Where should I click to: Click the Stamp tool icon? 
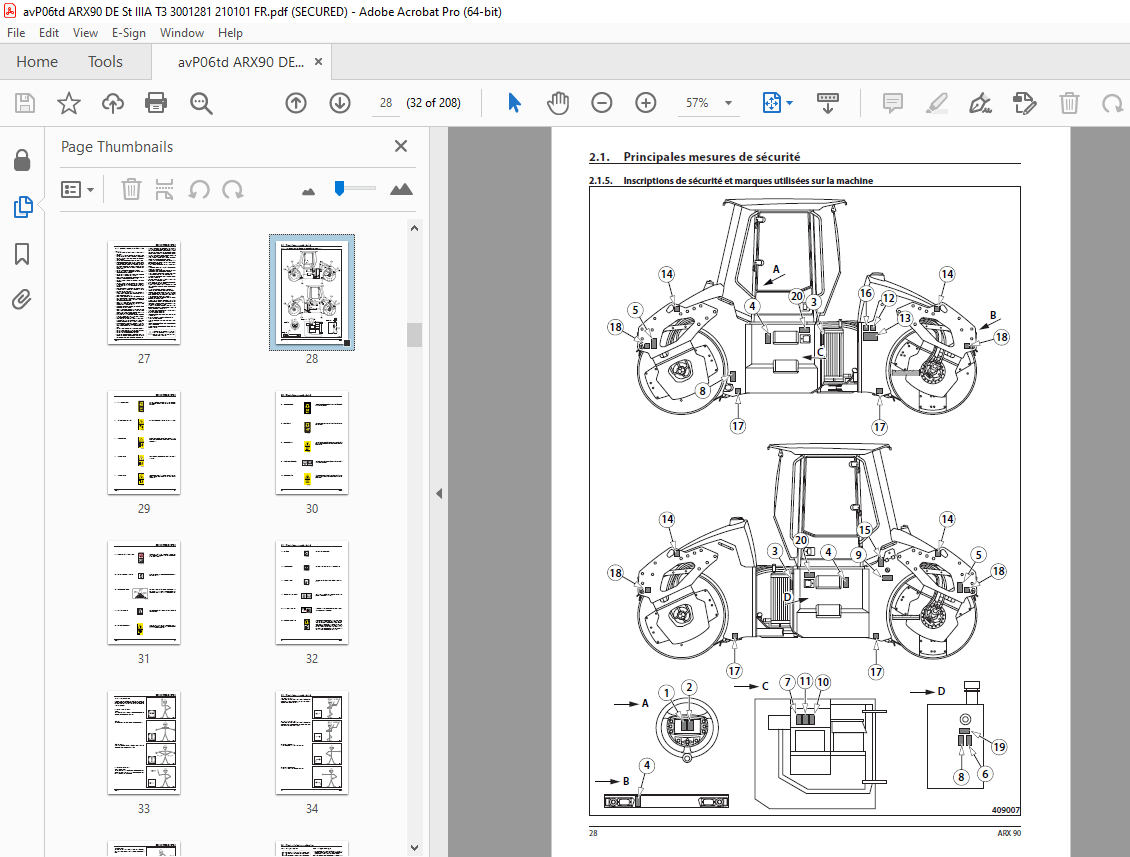tap(1024, 103)
